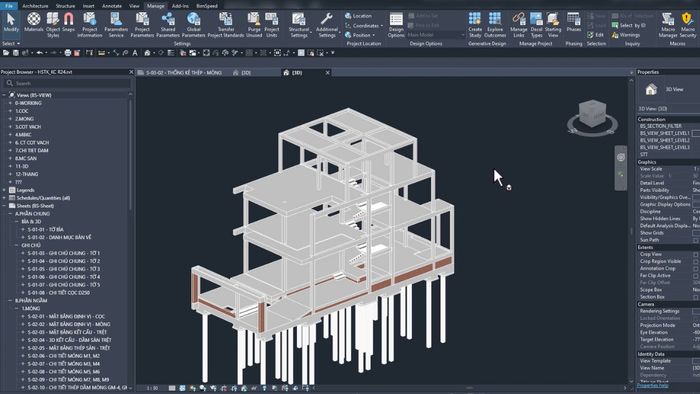Click the 3D view vertical scrollbar

coord(631,231)
